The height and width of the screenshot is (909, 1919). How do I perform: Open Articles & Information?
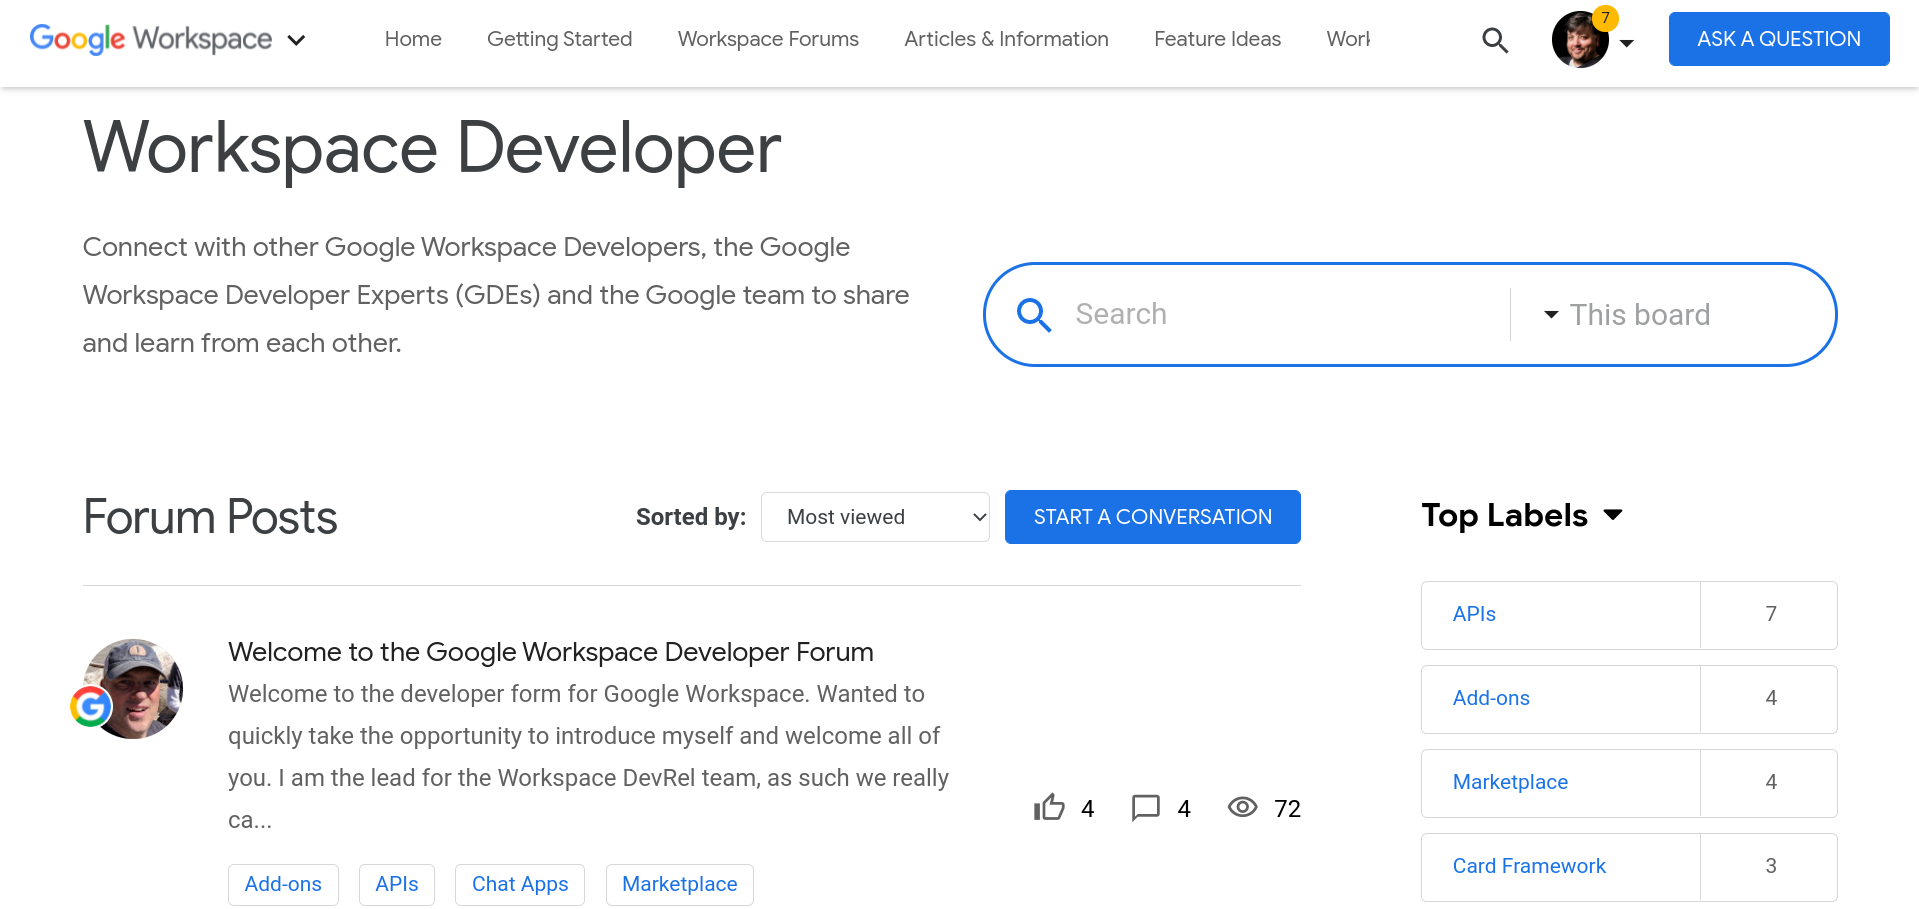click(1006, 39)
